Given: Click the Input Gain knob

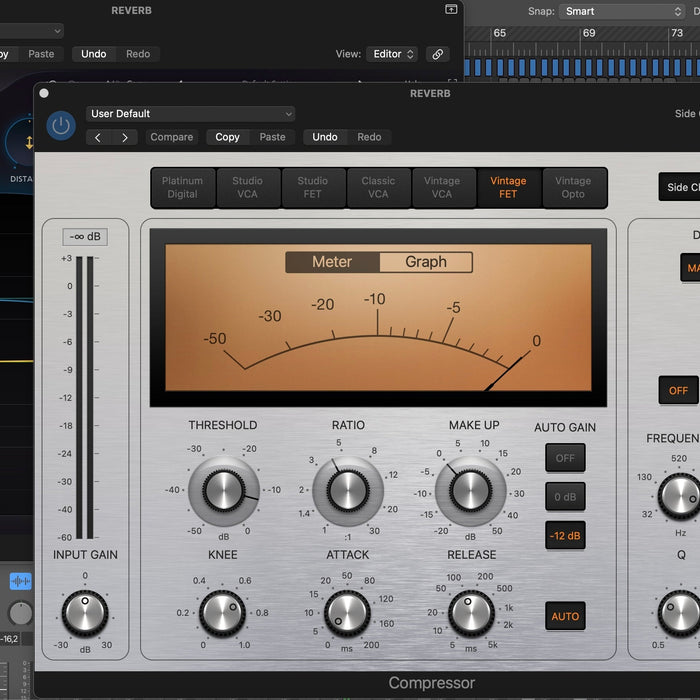Looking at the screenshot, I should [x=85, y=613].
